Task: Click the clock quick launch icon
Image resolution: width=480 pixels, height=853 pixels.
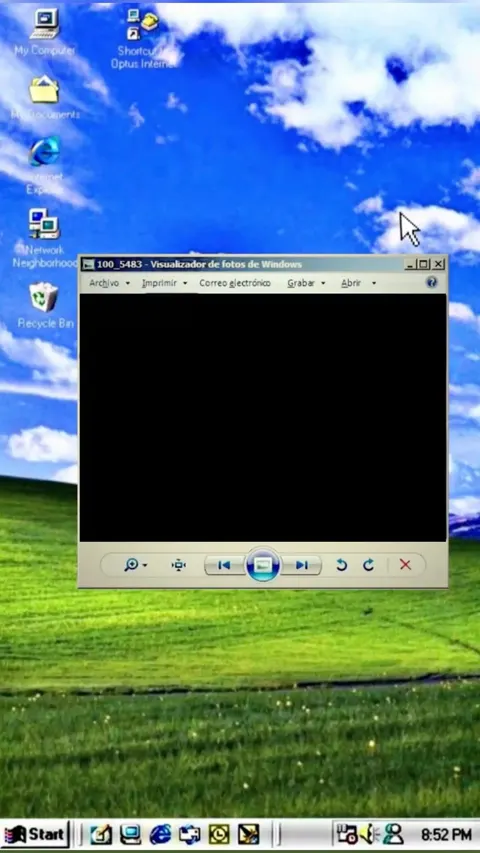Action: coord(219,835)
